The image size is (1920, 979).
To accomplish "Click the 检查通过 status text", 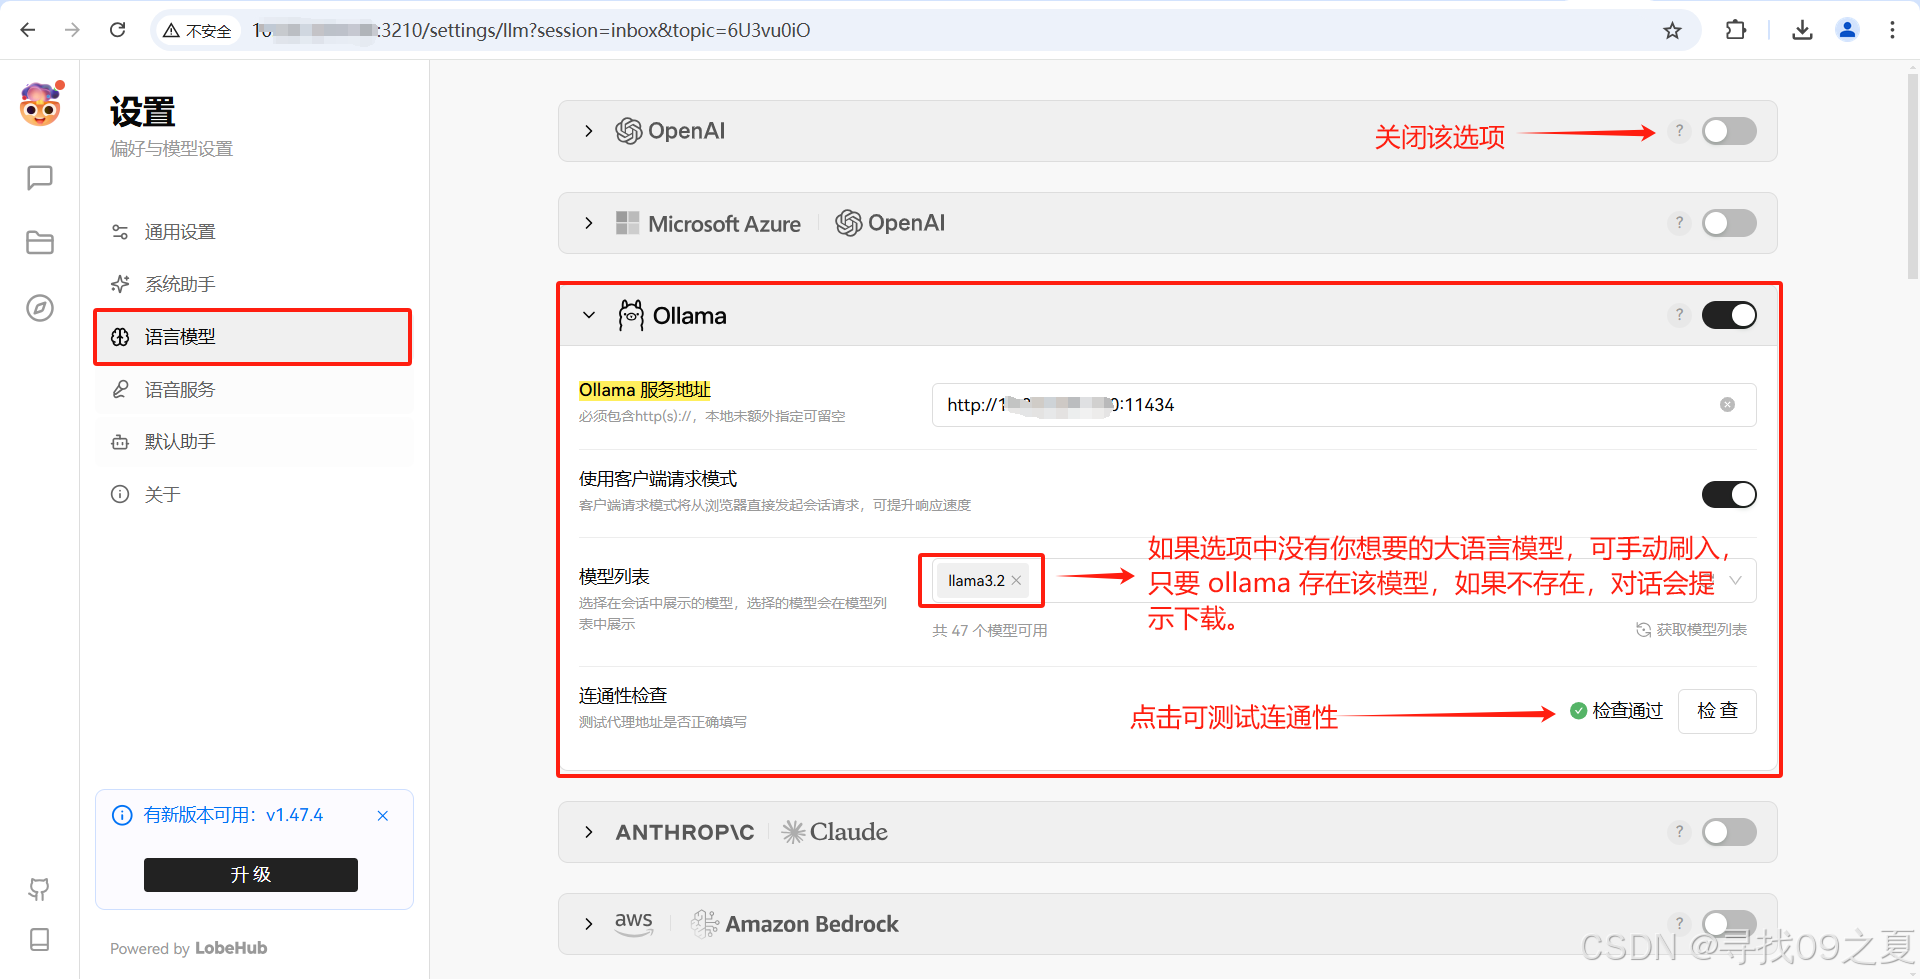I will (1627, 711).
